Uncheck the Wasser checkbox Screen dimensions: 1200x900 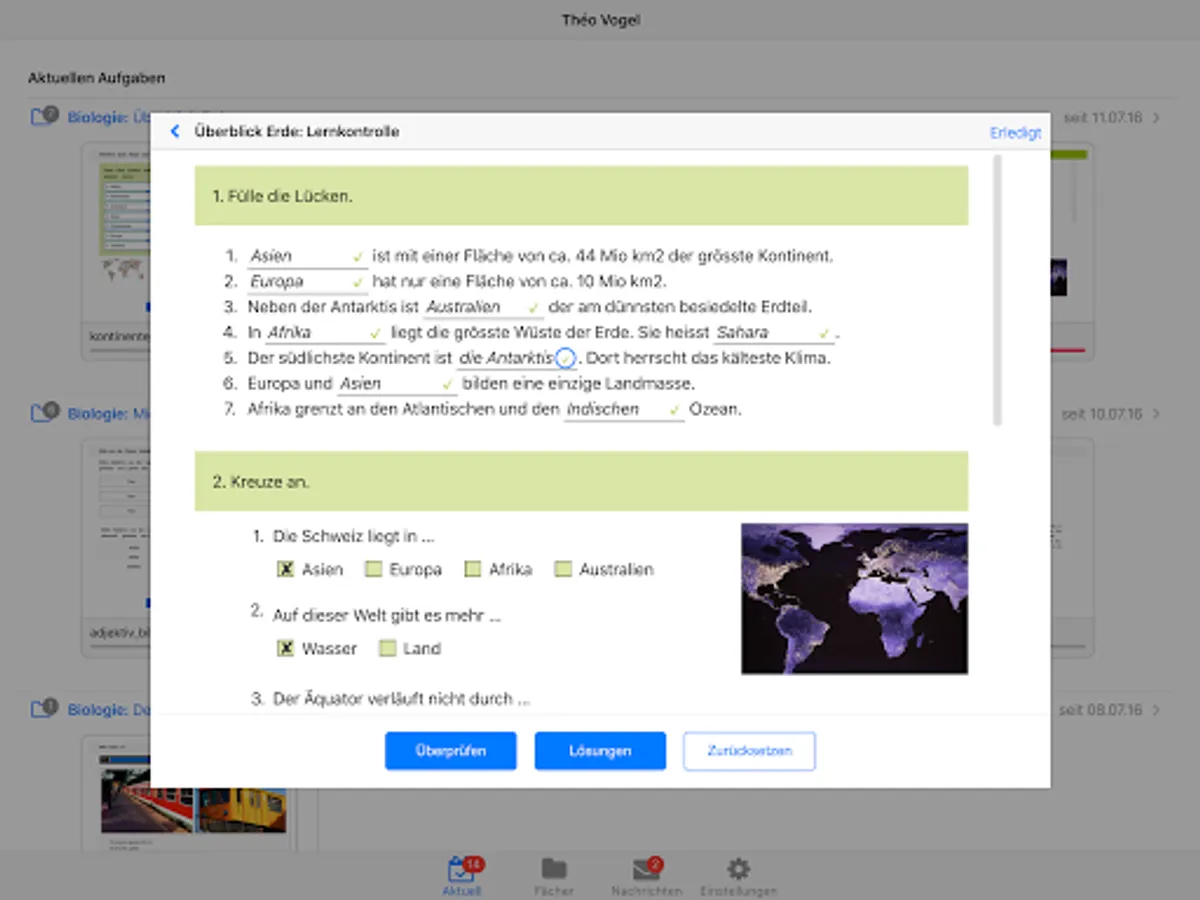click(x=286, y=648)
